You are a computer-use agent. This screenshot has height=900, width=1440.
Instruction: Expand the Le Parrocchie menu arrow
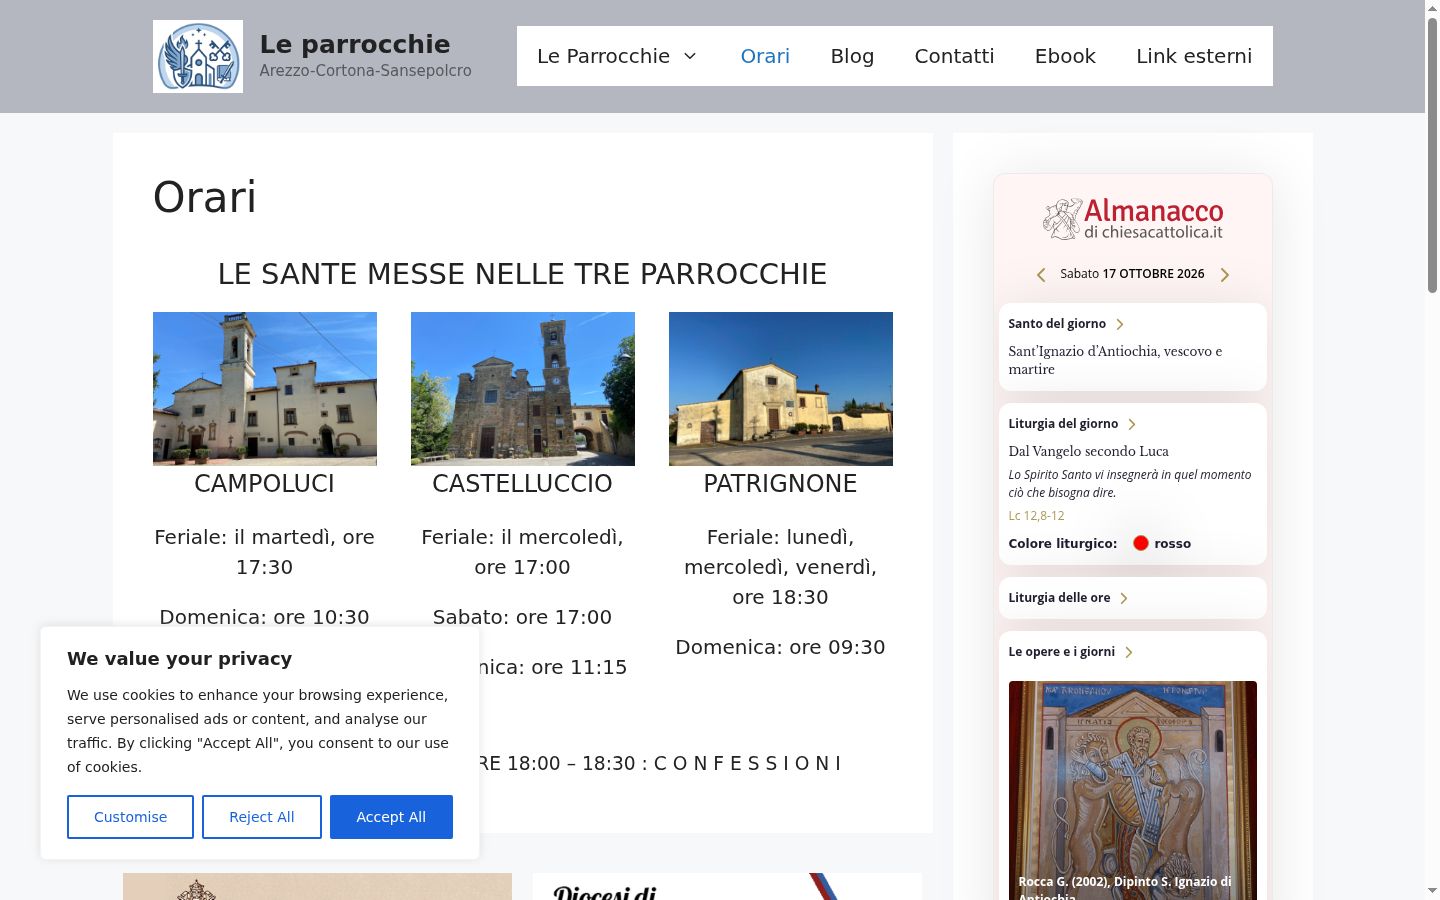(x=690, y=56)
